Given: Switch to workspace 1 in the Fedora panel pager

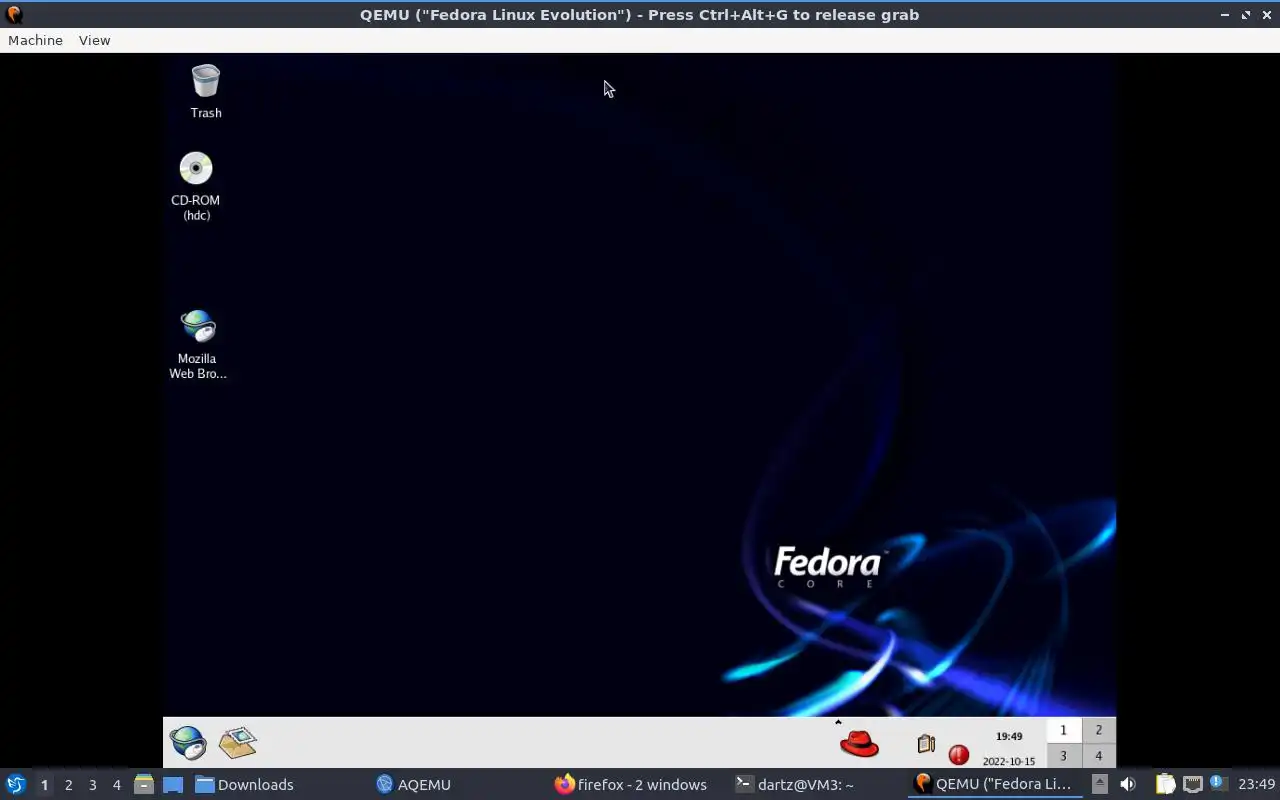Looking at the screenshot, I should click(x=1063, y=730).
